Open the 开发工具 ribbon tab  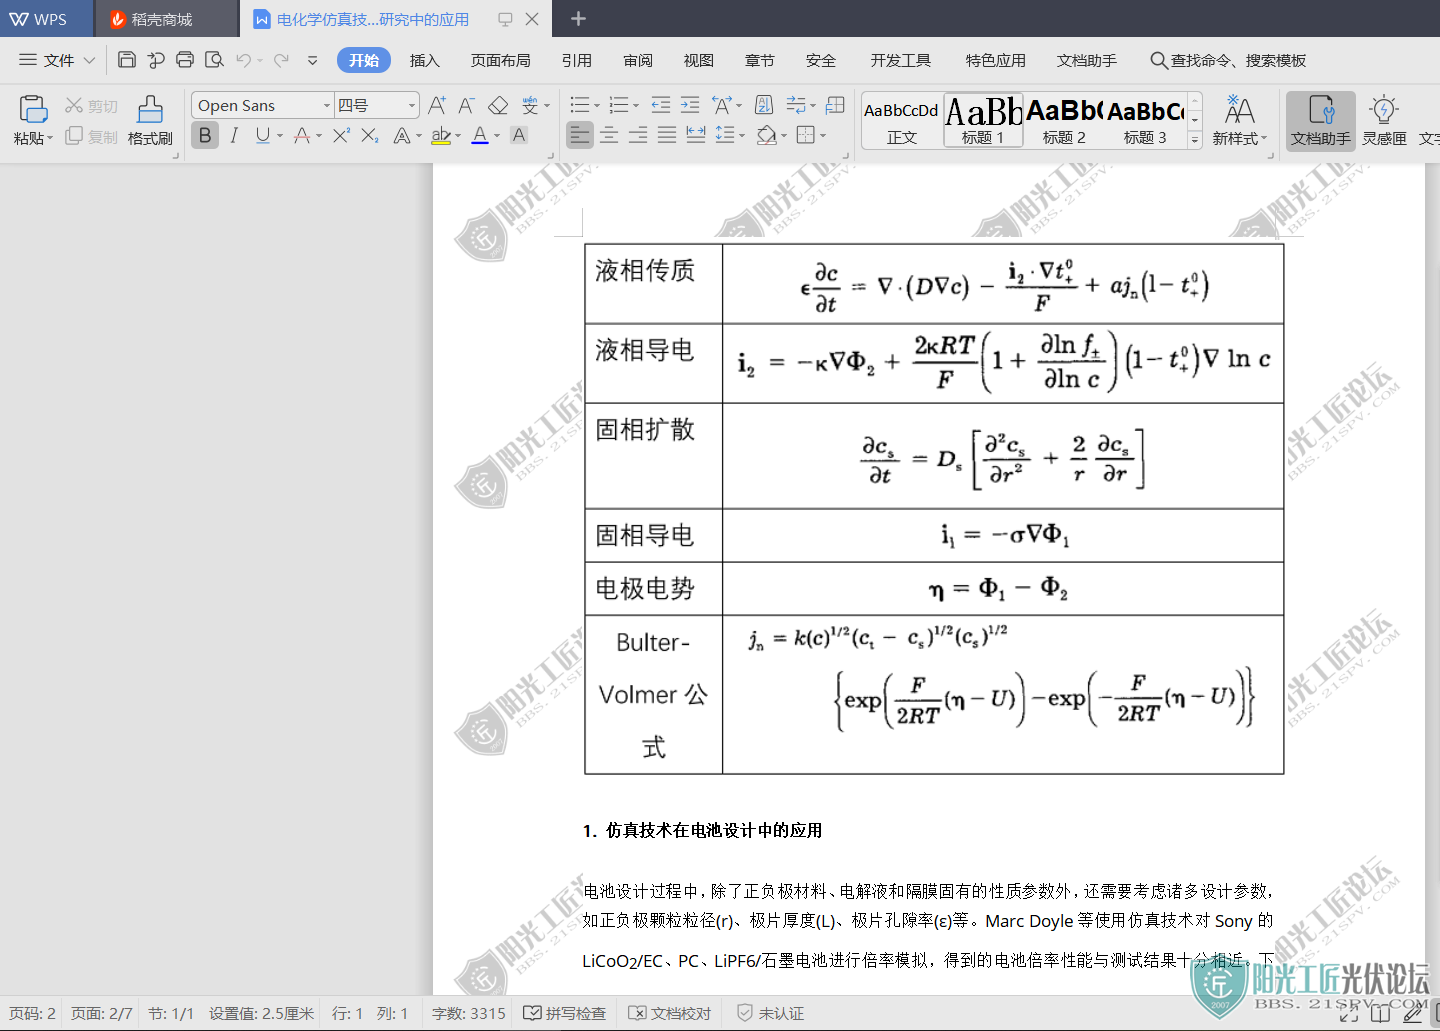[x=901, y=60]
